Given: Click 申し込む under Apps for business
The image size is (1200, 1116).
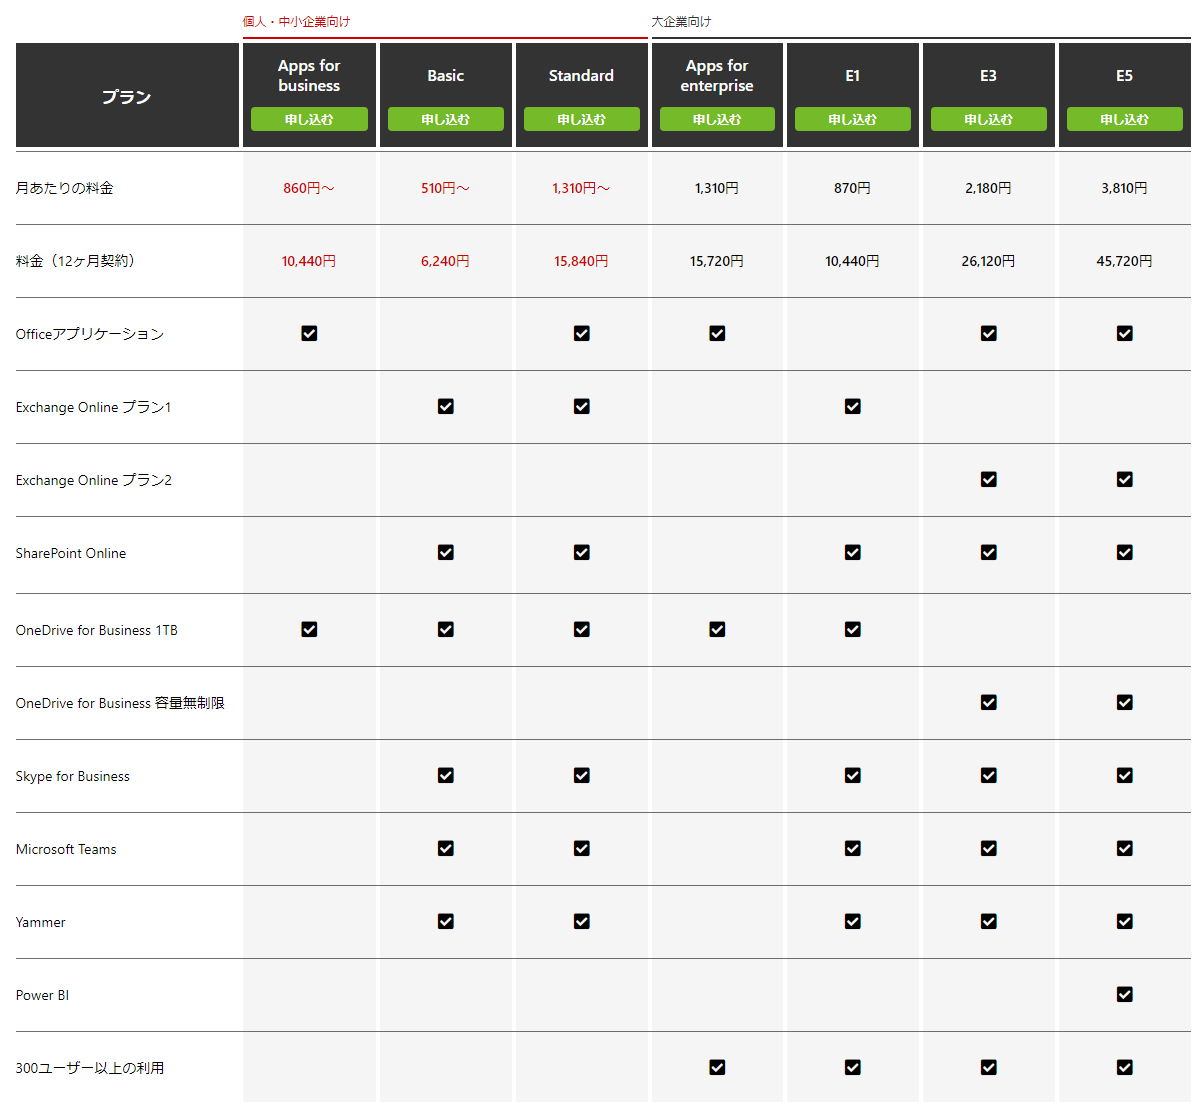Looking at the screenshot, I should click(309, 119).
